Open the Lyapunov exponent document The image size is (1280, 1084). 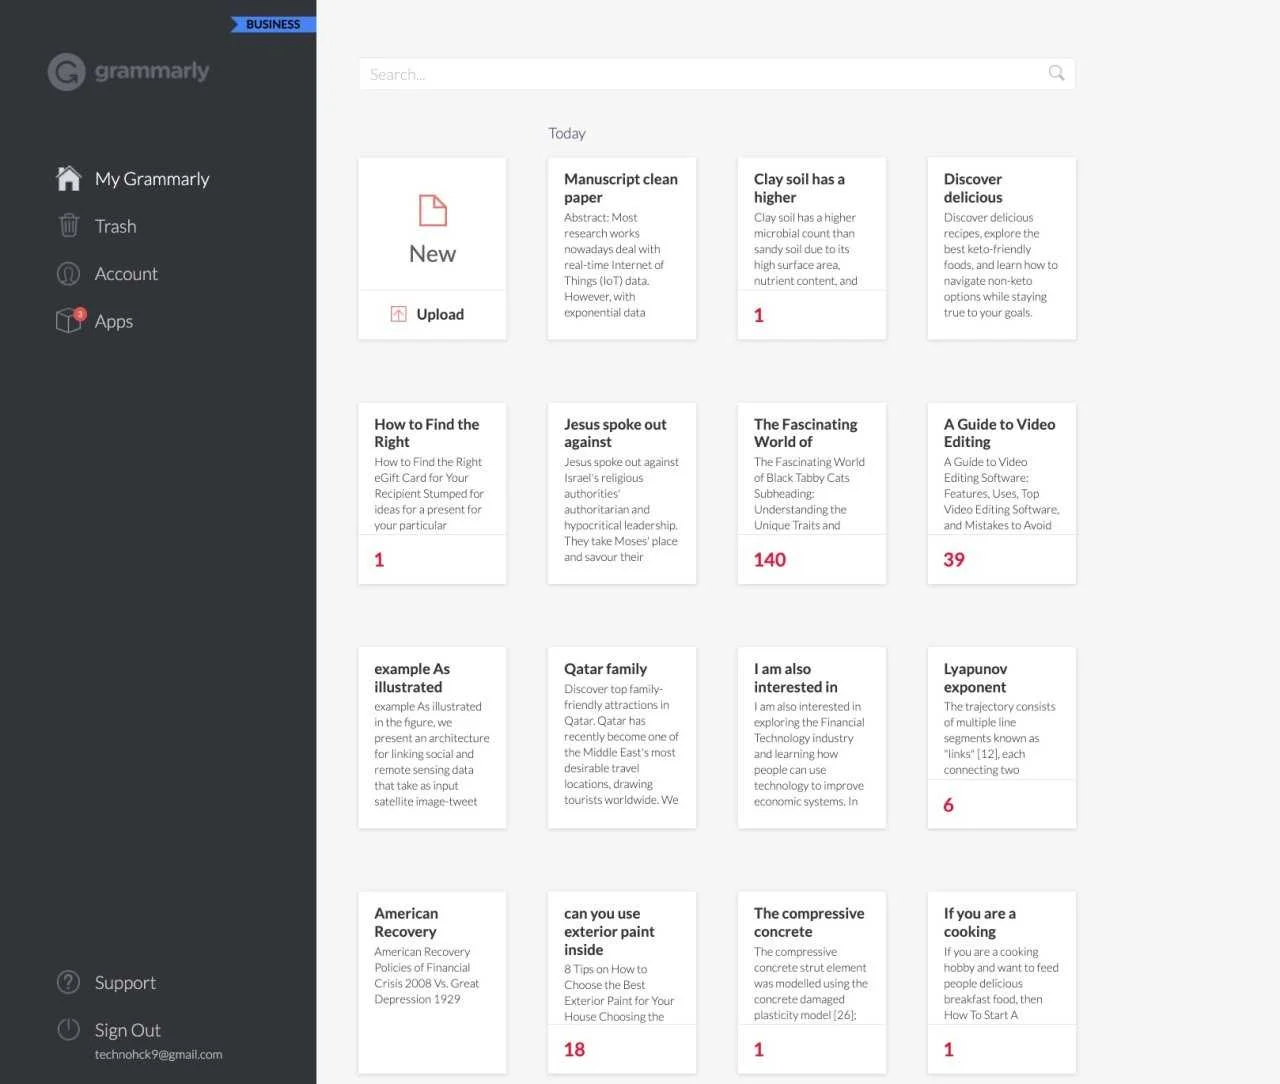click(x=1002, y=738)
